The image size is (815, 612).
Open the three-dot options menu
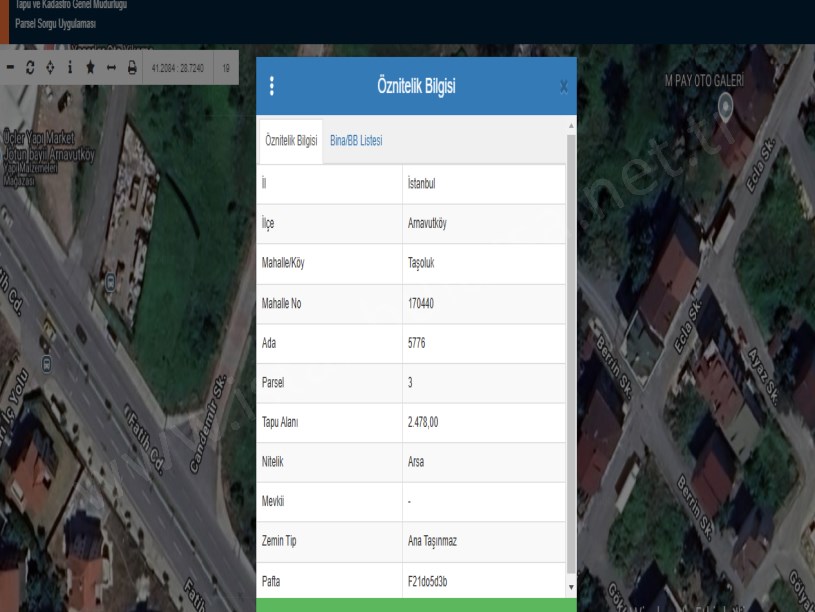coord(271,87)
